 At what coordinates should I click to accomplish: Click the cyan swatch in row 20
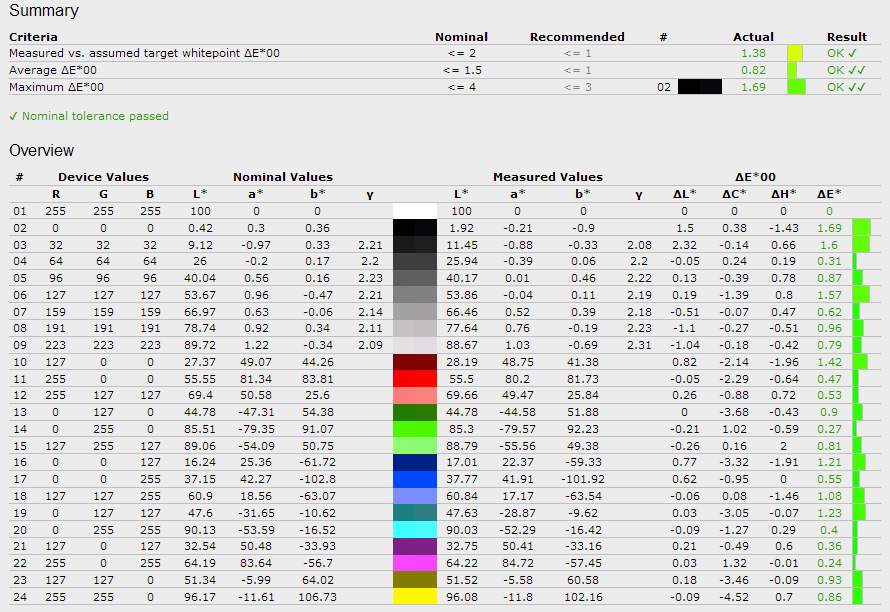point(415,531)
